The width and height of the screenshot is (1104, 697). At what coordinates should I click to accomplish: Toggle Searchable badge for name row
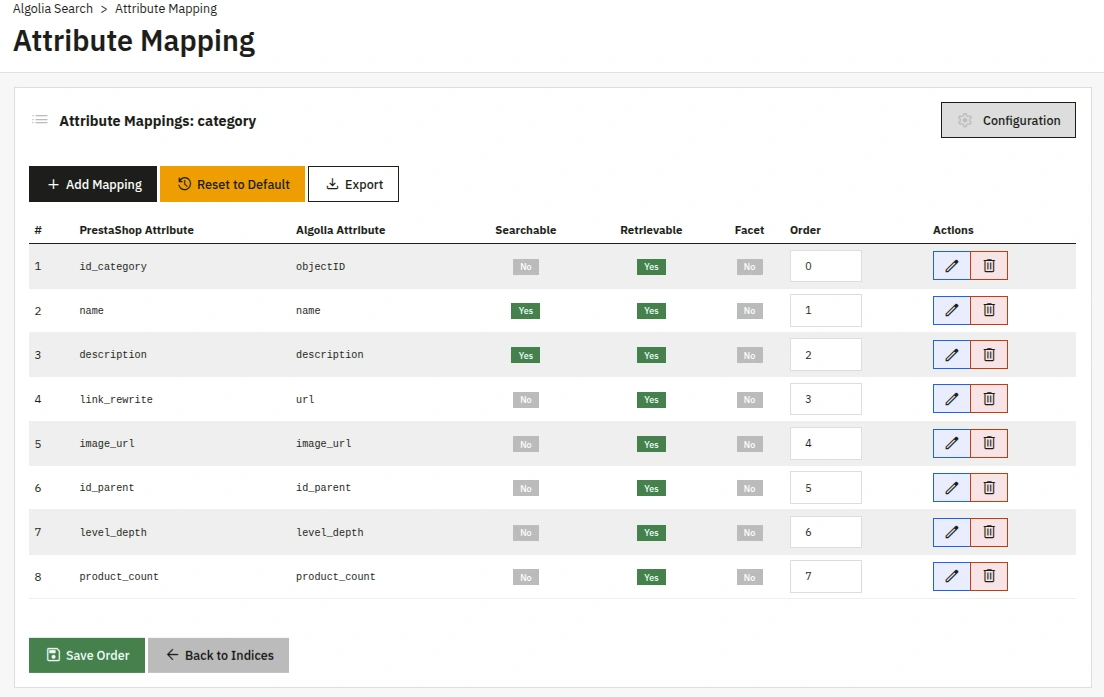coord(525,311)
